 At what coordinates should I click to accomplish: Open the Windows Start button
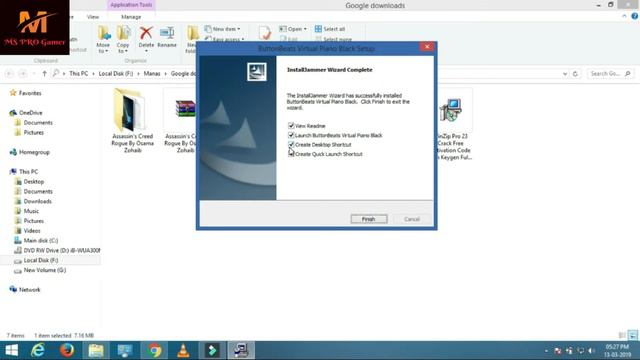[11, 350]
